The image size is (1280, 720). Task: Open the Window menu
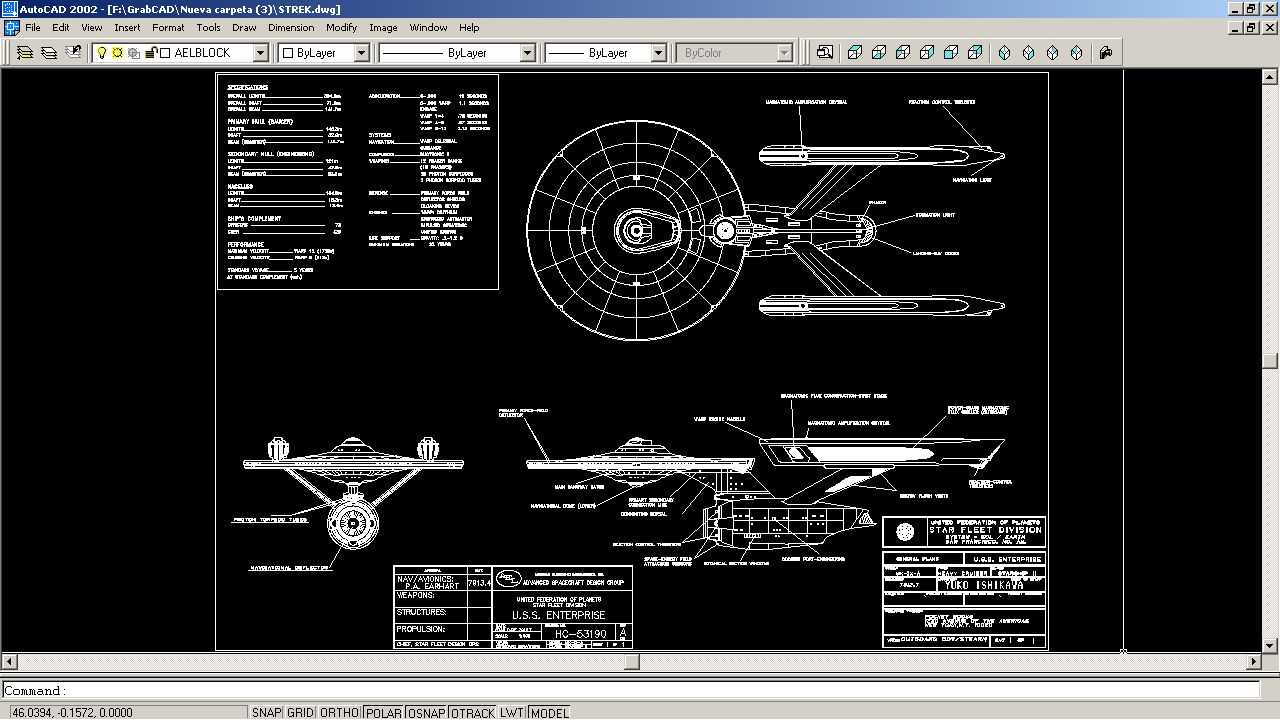click(428, 28)
